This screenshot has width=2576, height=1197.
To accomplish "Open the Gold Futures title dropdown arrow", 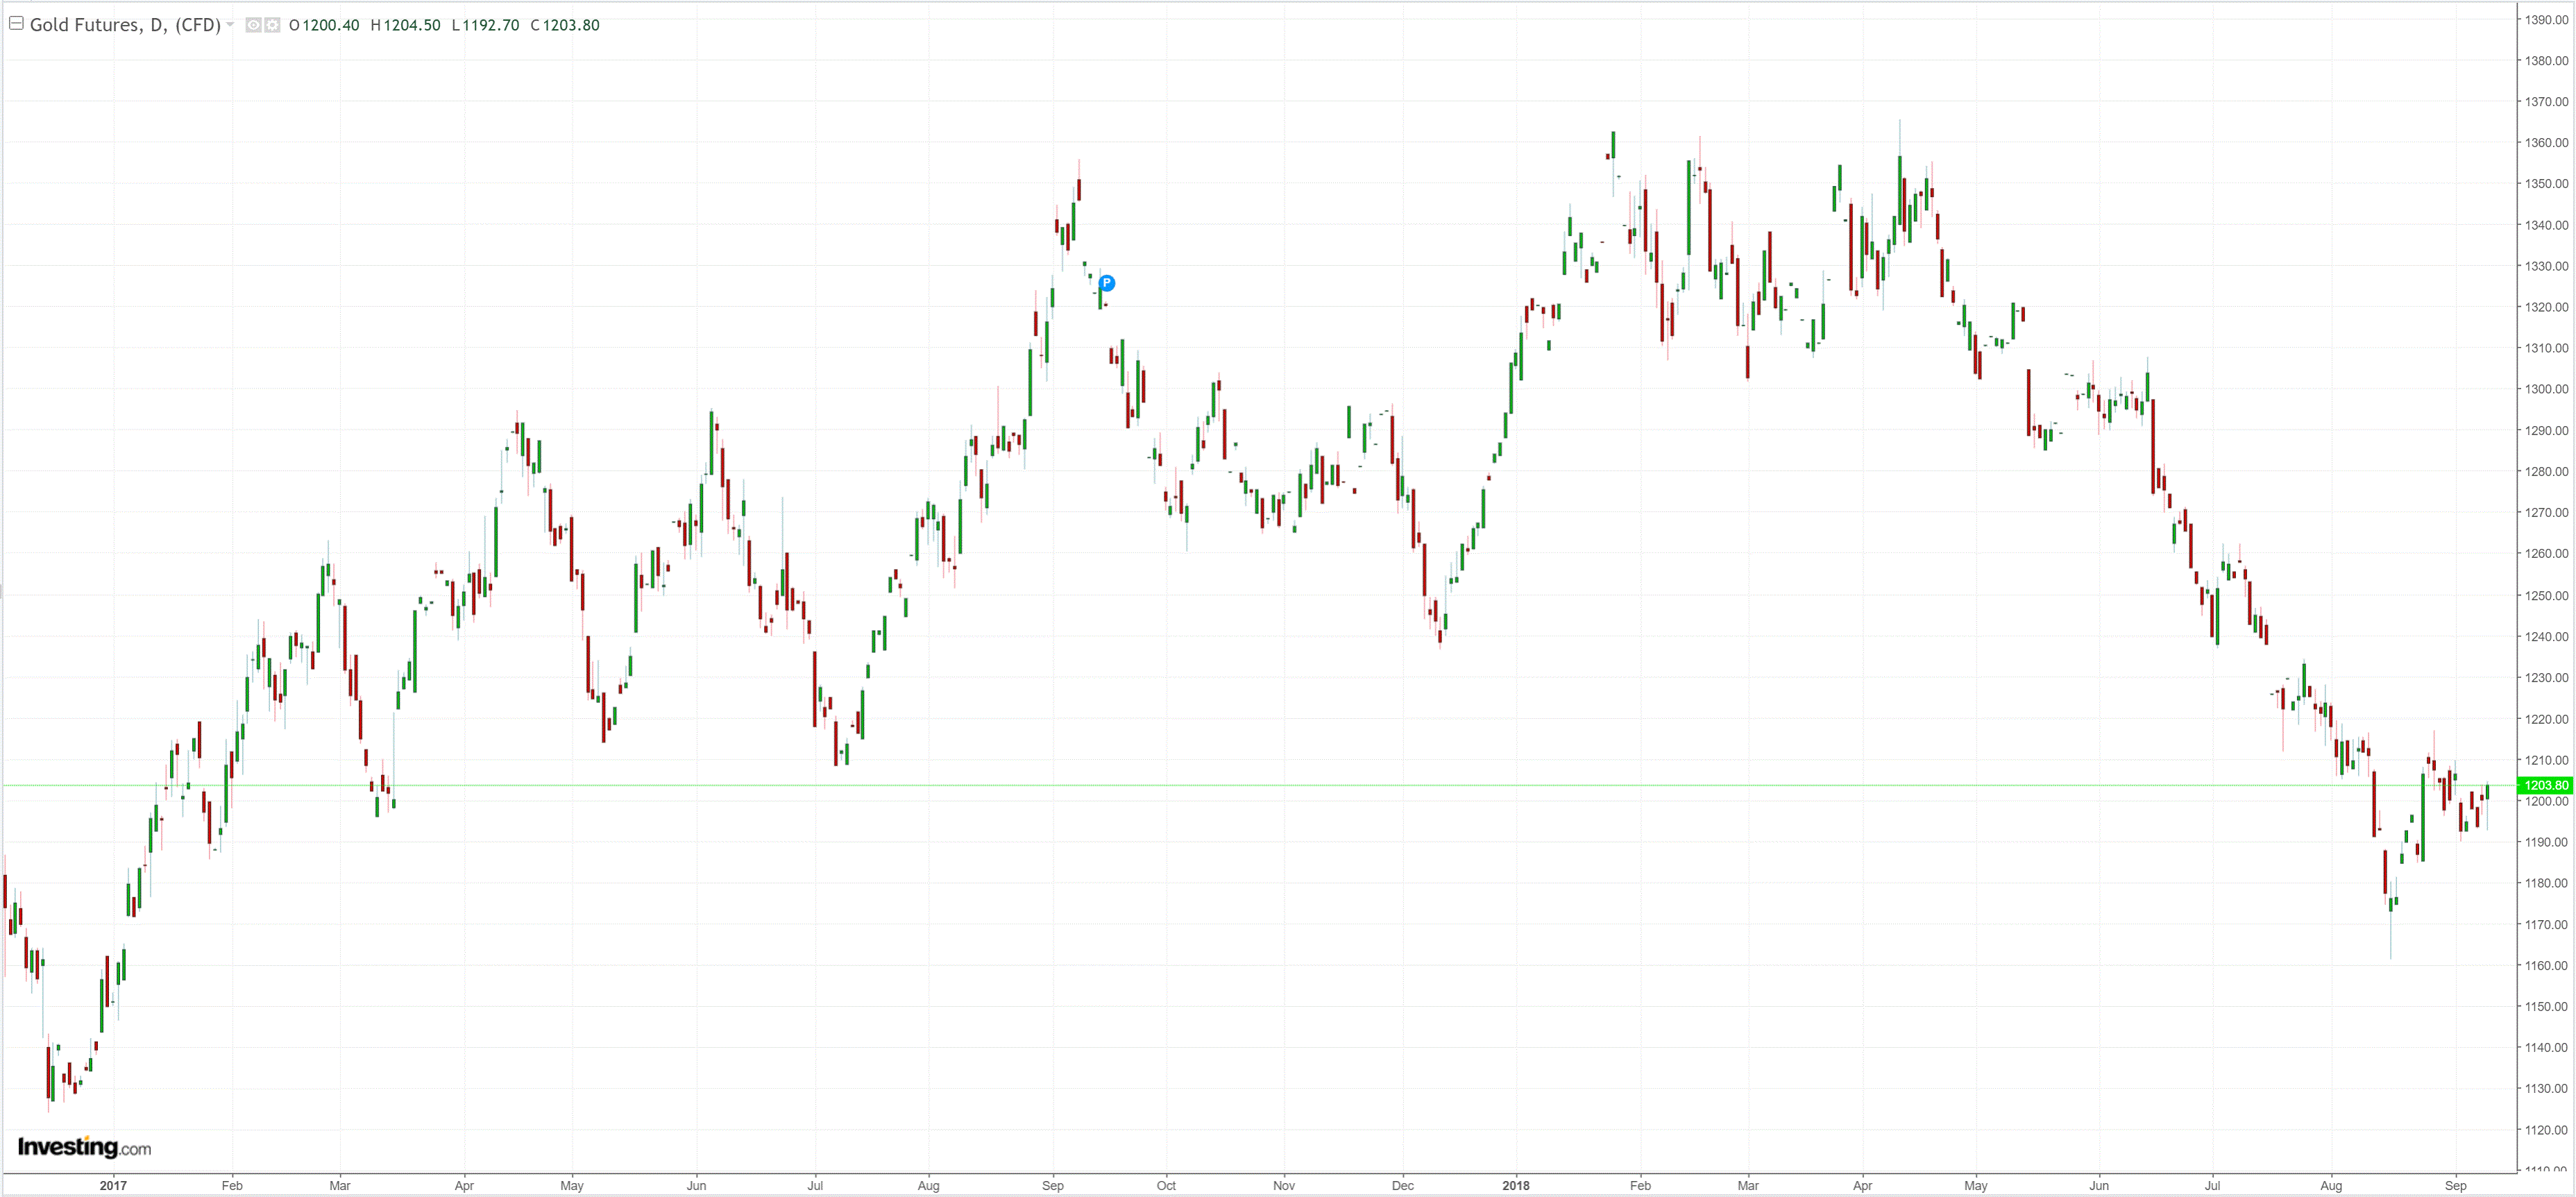I will (230, 25).
